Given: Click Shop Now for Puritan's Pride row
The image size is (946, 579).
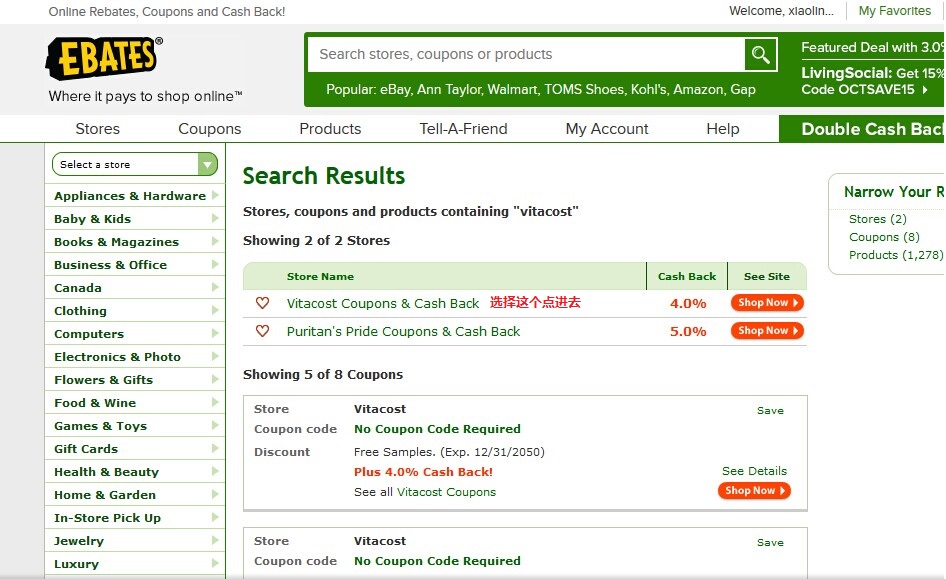Looking at the screenshot, I should pos(767,331).
